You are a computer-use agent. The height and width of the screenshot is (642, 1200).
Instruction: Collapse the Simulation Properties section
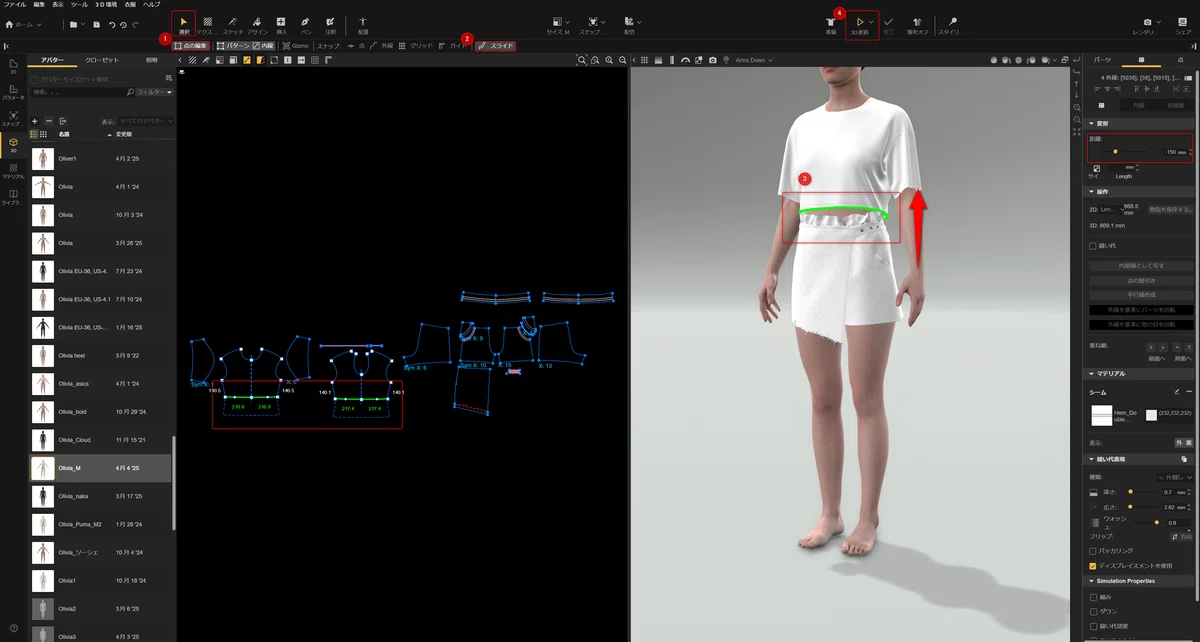[1092, 580]
